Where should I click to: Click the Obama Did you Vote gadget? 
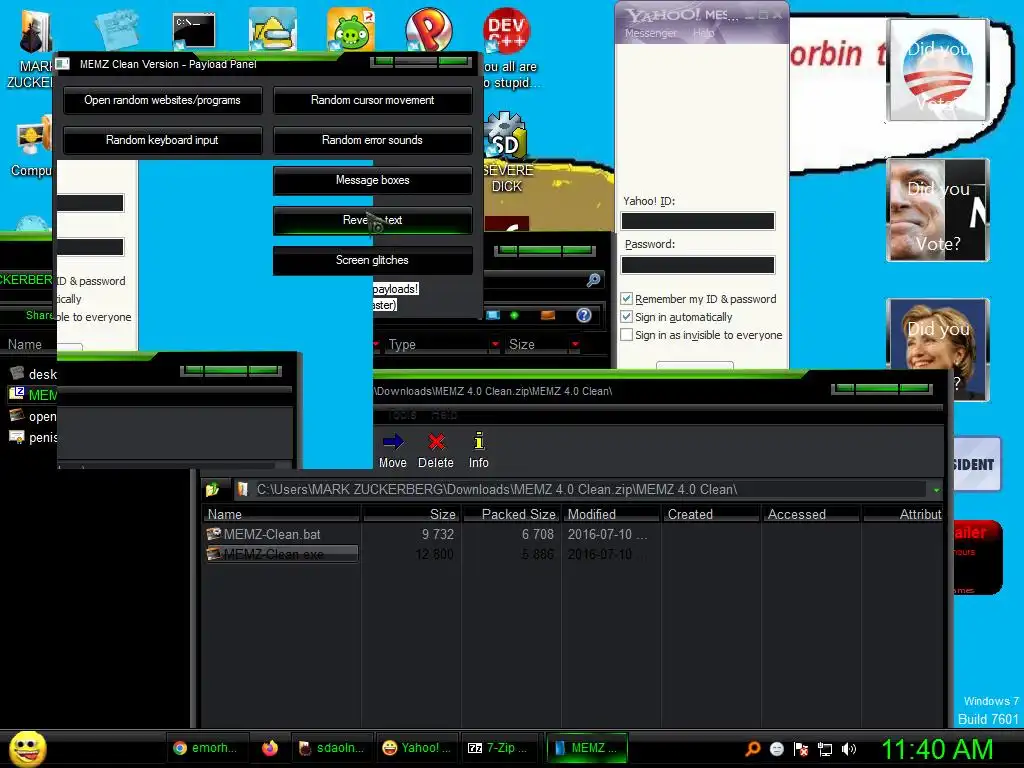point(938,70)
